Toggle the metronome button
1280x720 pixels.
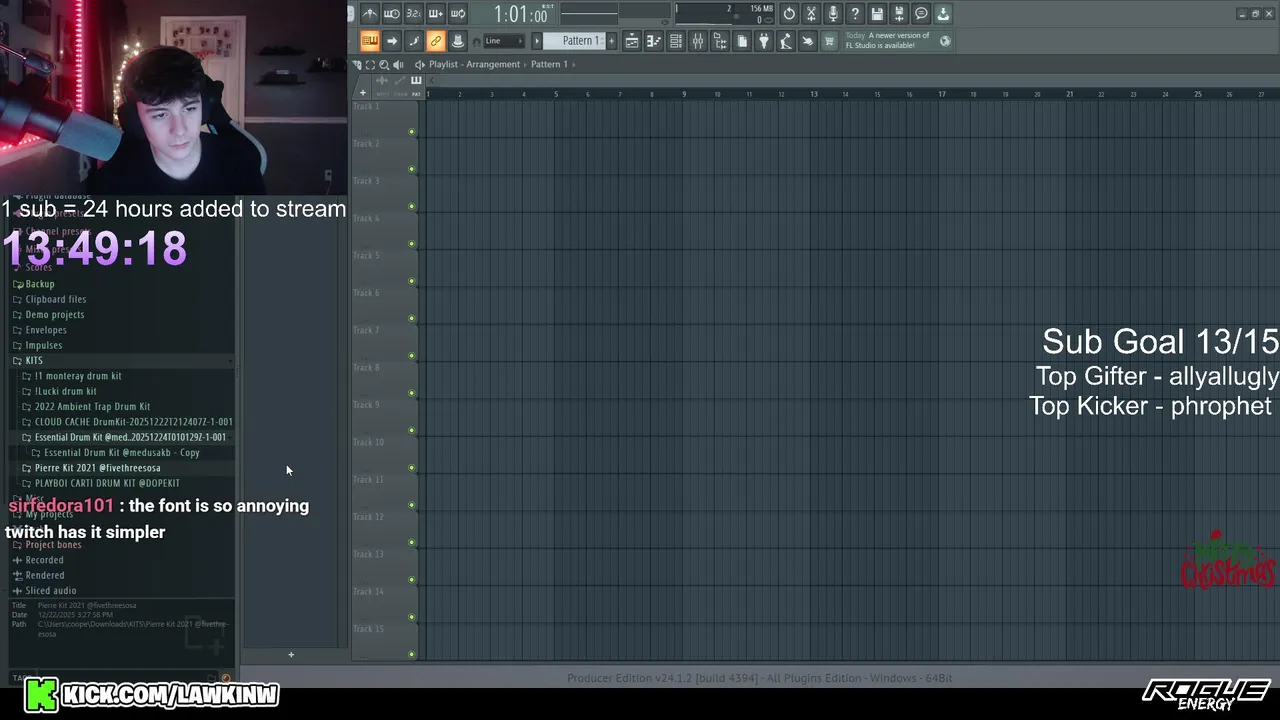click(370, 14)
